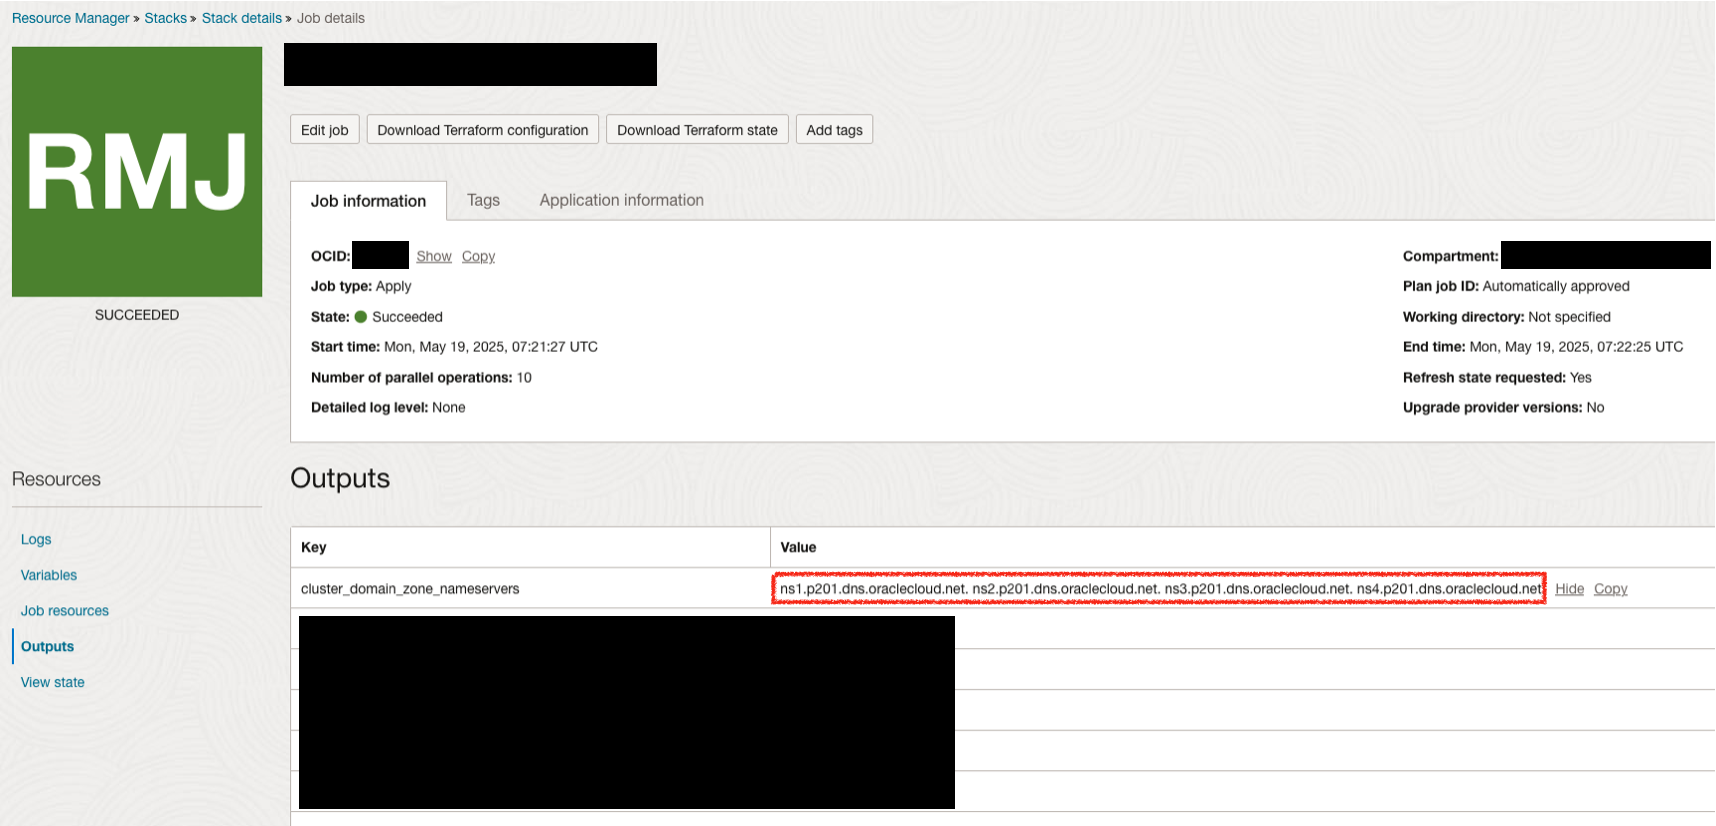Download Terraform configuration file
This screenshot has width=1716, height=826.
(483, 130)
